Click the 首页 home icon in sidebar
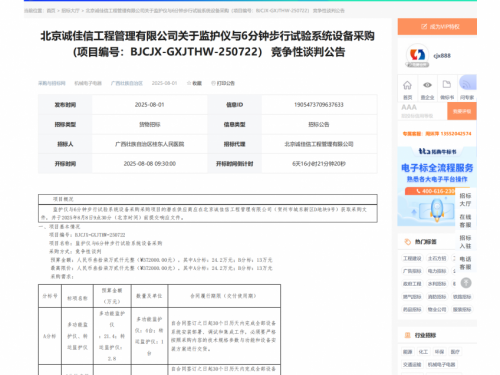This screenshot has width=500, height=375. point(407,85)
